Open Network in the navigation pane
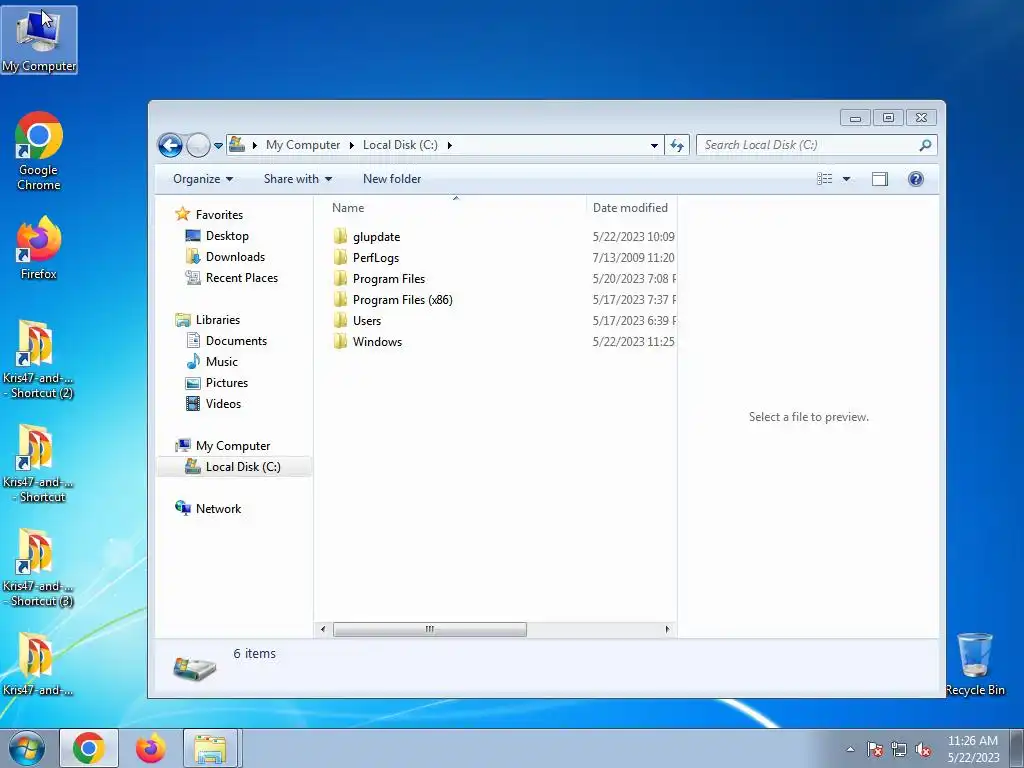 (x=218, y=509)
